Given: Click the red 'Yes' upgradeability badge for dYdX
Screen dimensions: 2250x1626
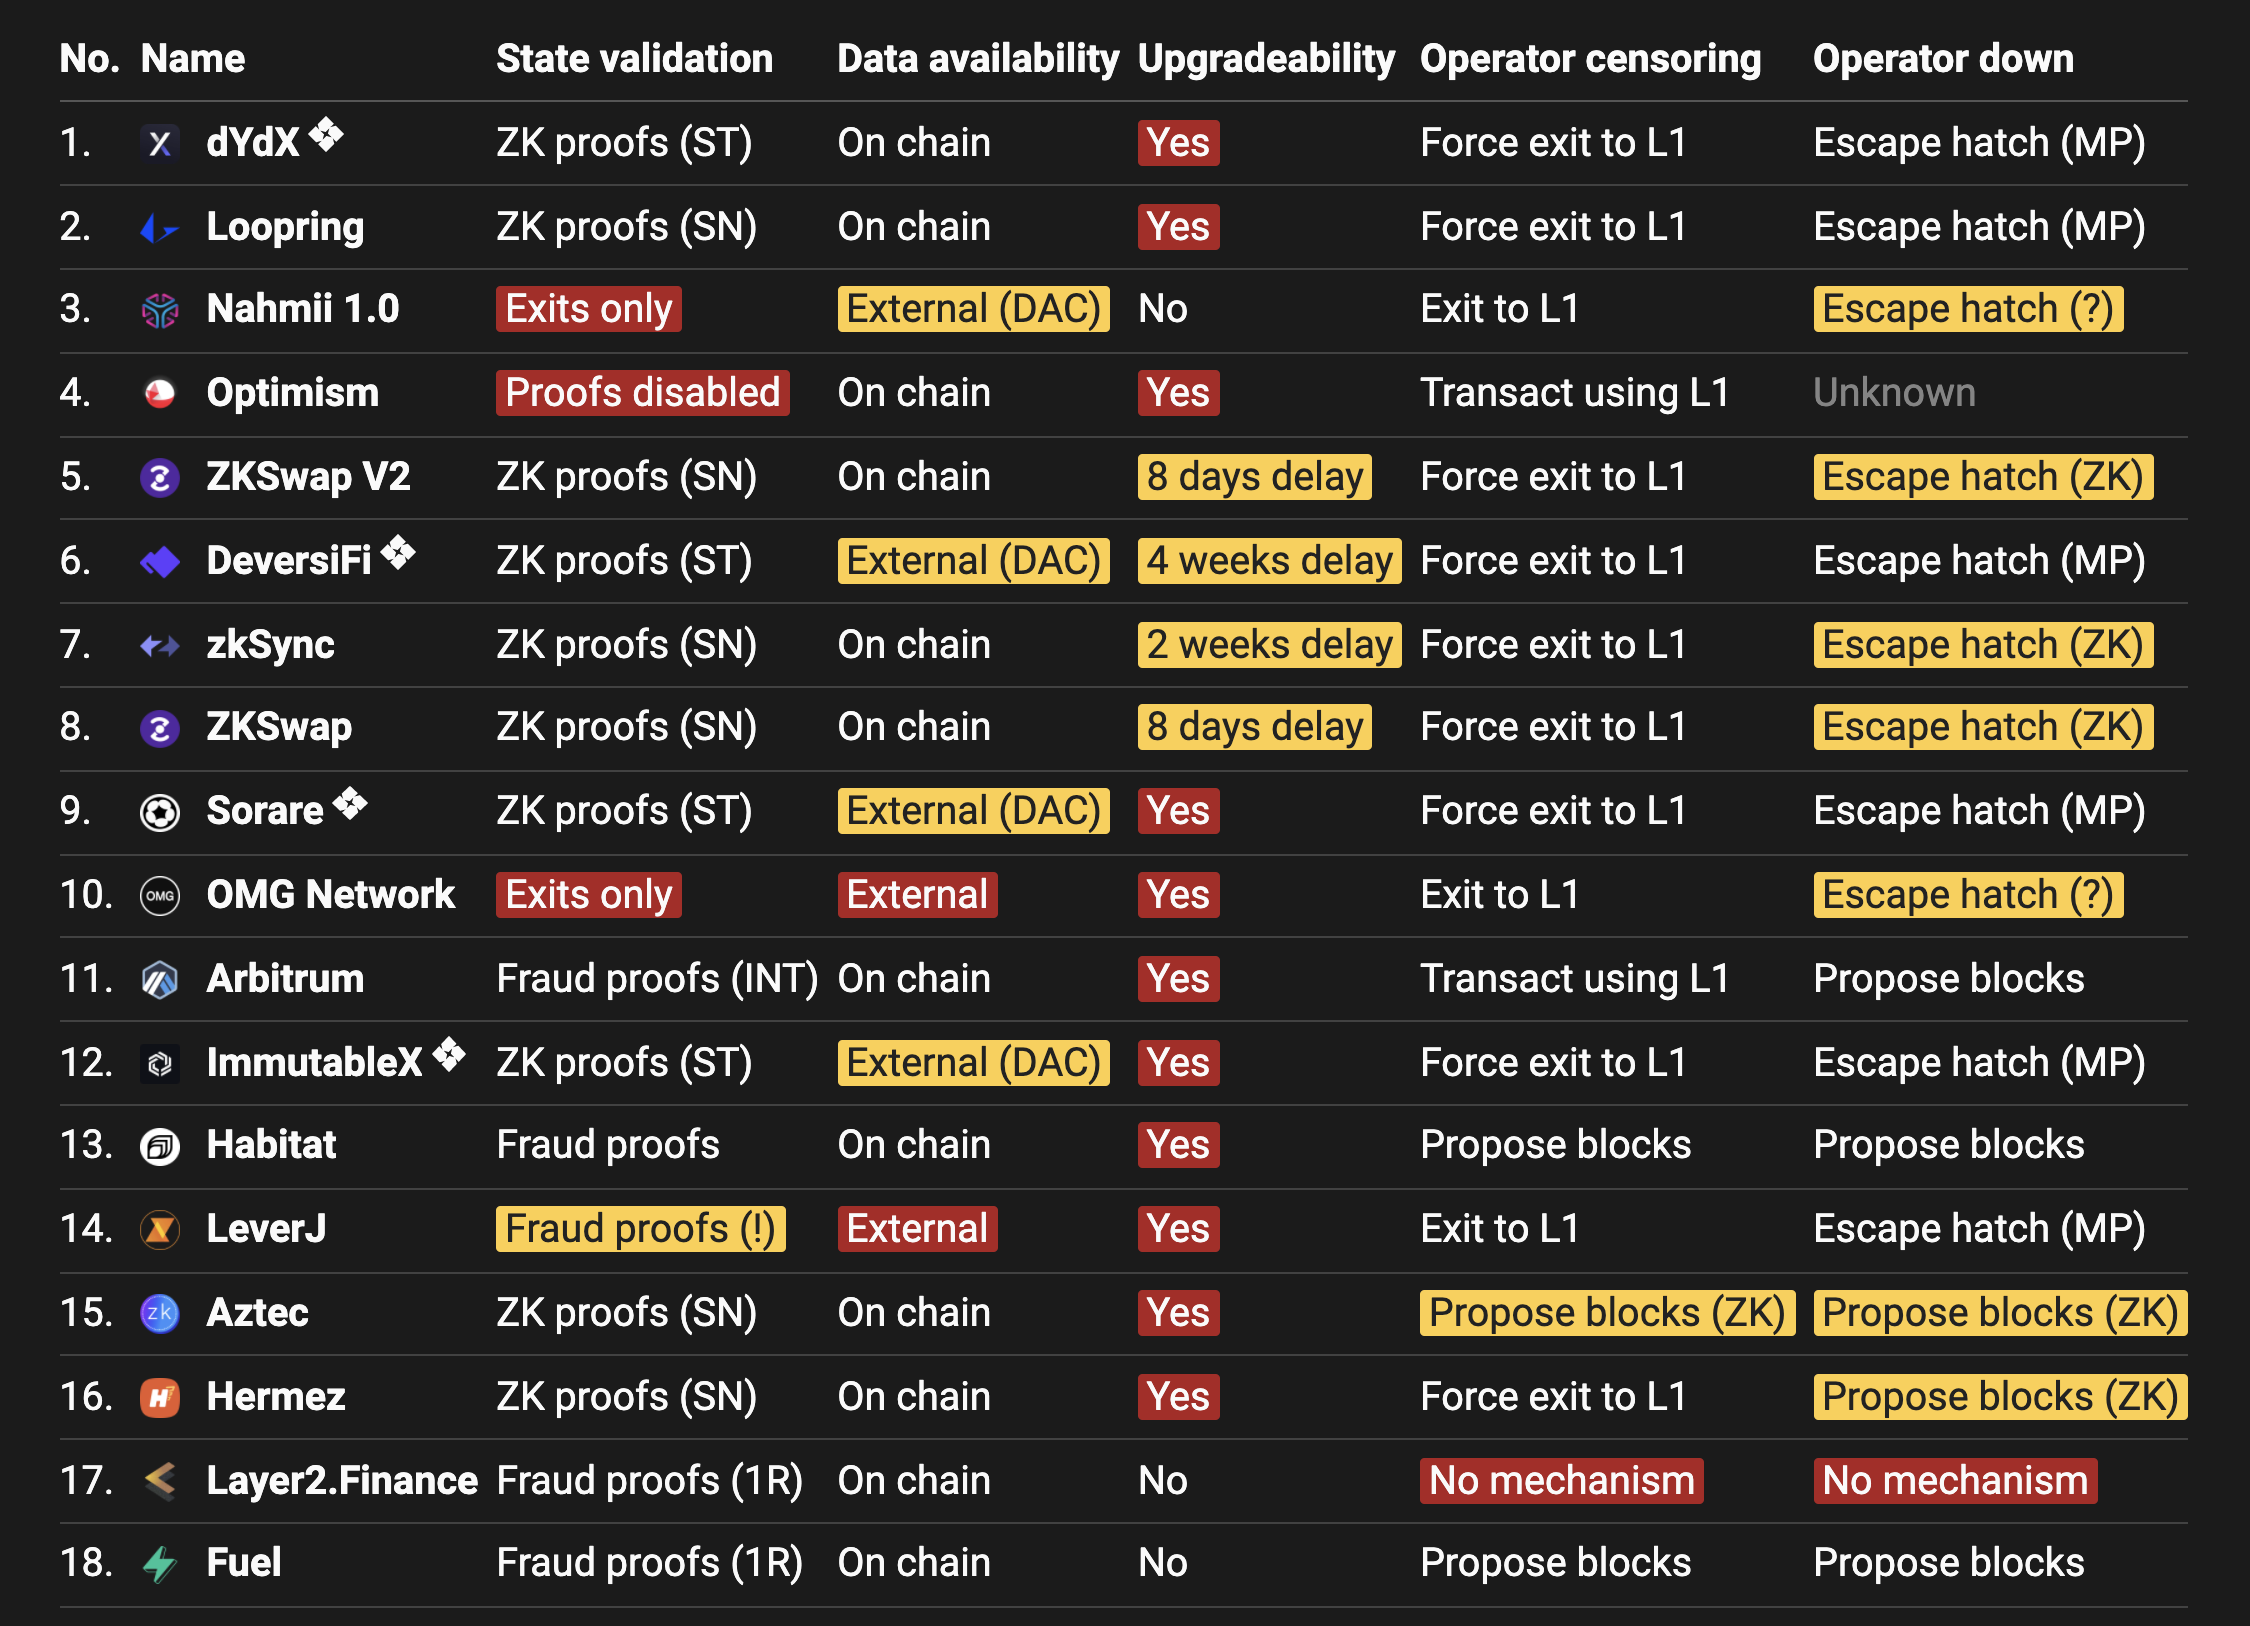Looking at the screenshot, I should coord(1179,143).
